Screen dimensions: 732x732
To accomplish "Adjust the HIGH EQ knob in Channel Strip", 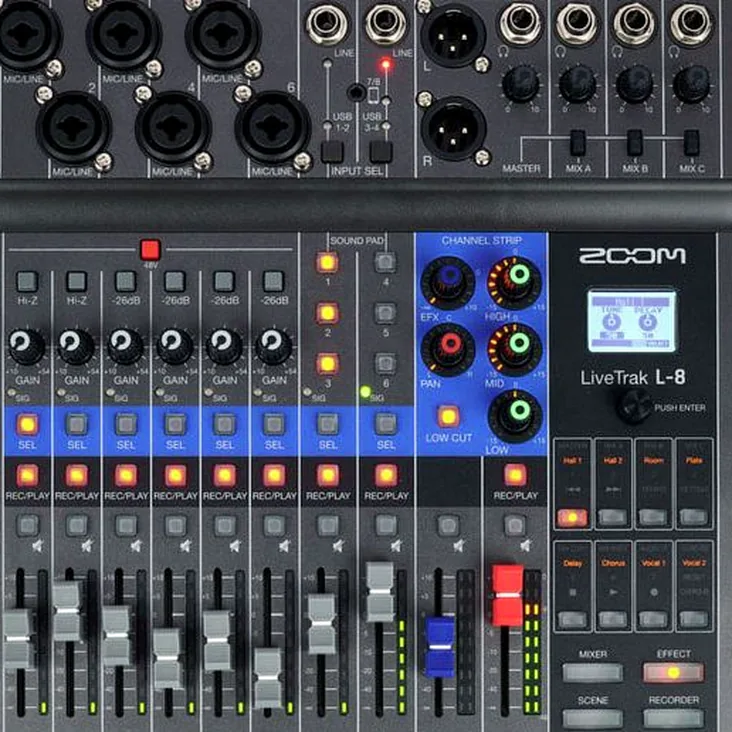I will (514, 282).
